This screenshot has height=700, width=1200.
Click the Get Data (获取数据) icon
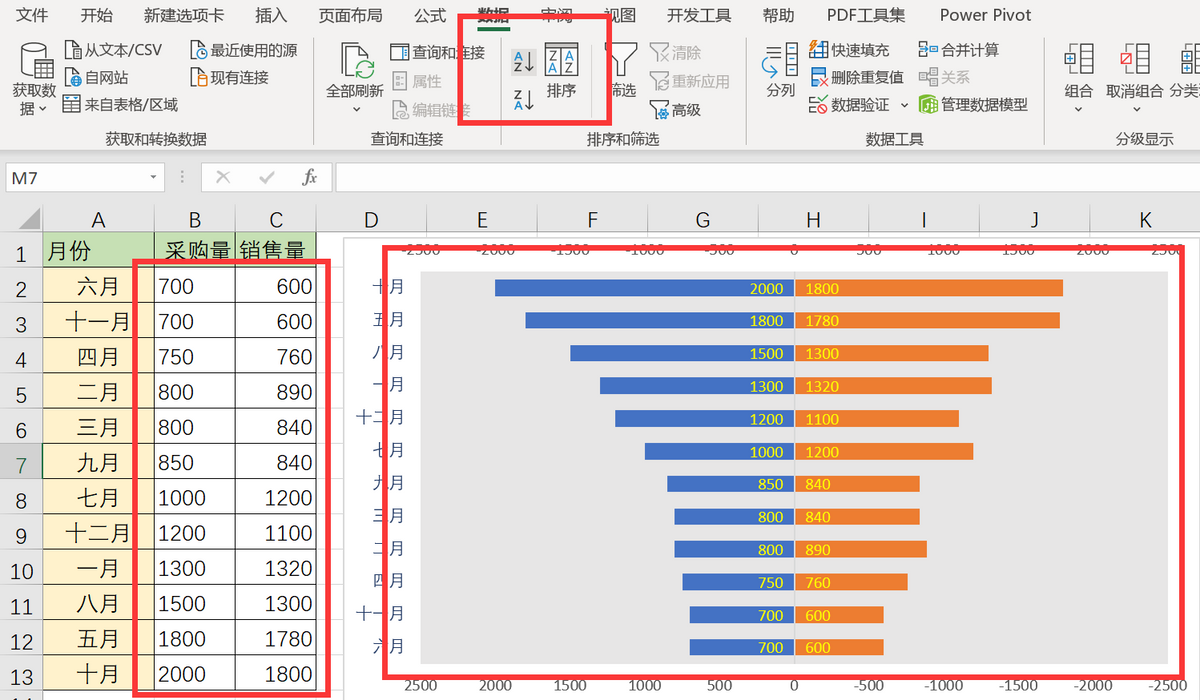[x=38, y=60]
